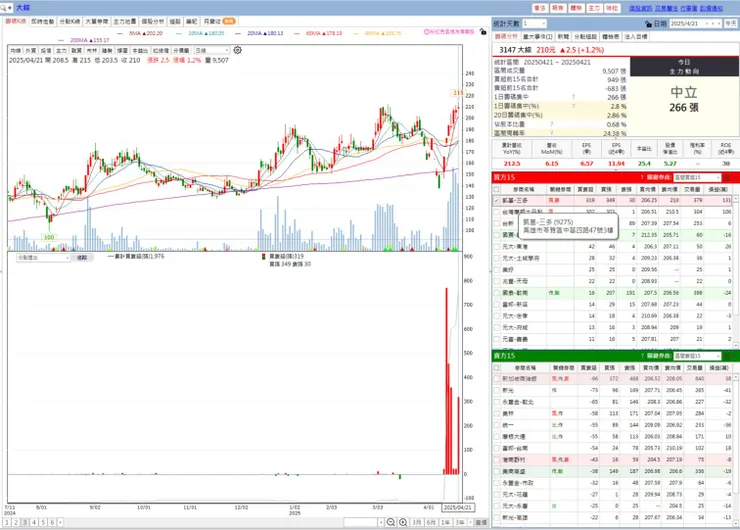Click the 重置 reset button
This screenshot has width=740, height=530.
(481, 522)
